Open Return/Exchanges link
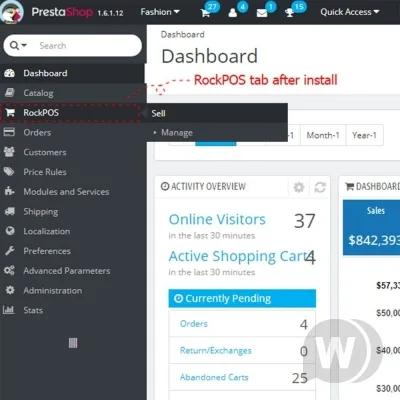Screen dimensions: 400x400 (x=216, y=350)
